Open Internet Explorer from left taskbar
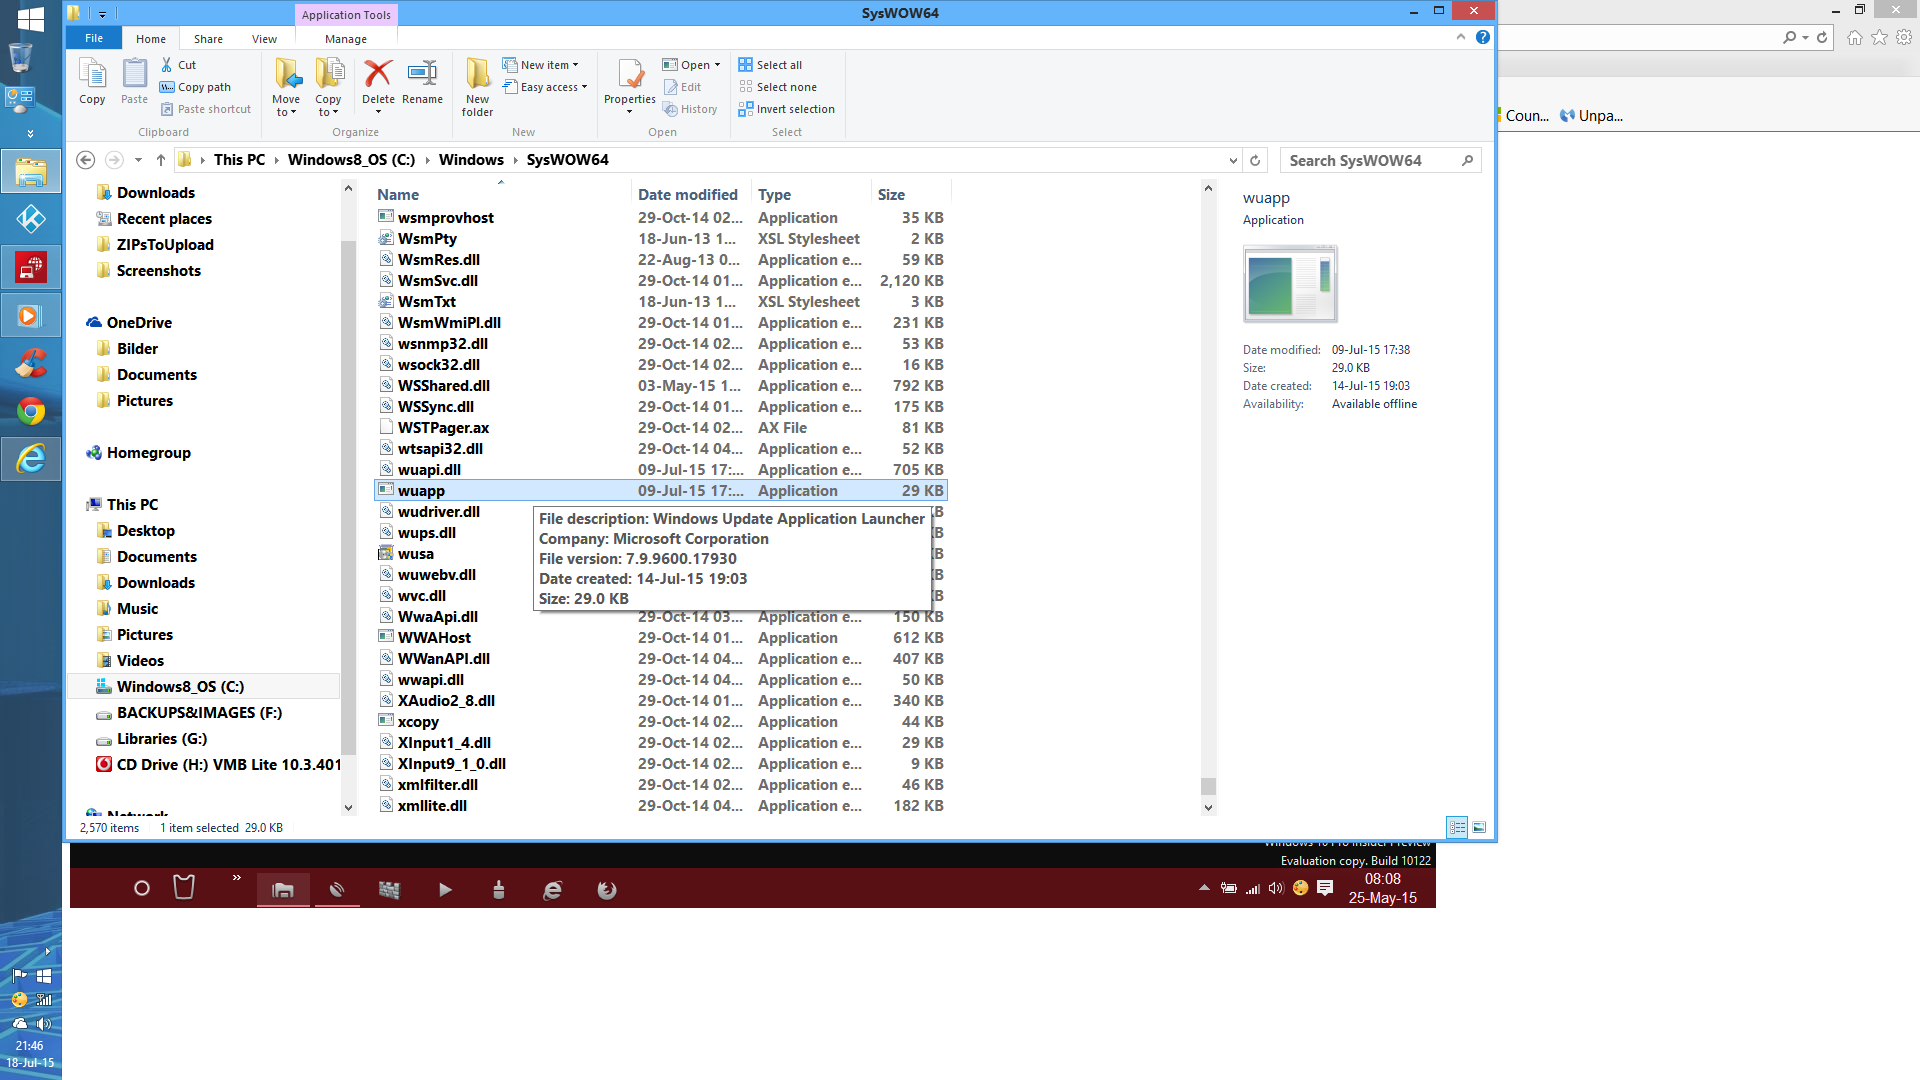1920x1080 pixels. coord(31,459)
